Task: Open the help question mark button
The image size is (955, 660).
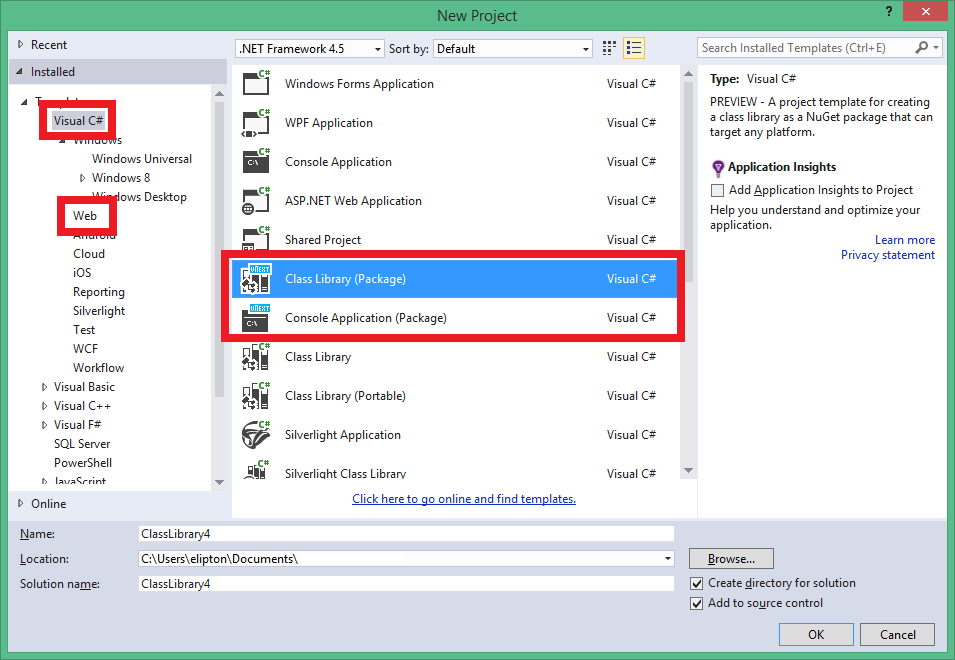Action: (x=889, y=11)
